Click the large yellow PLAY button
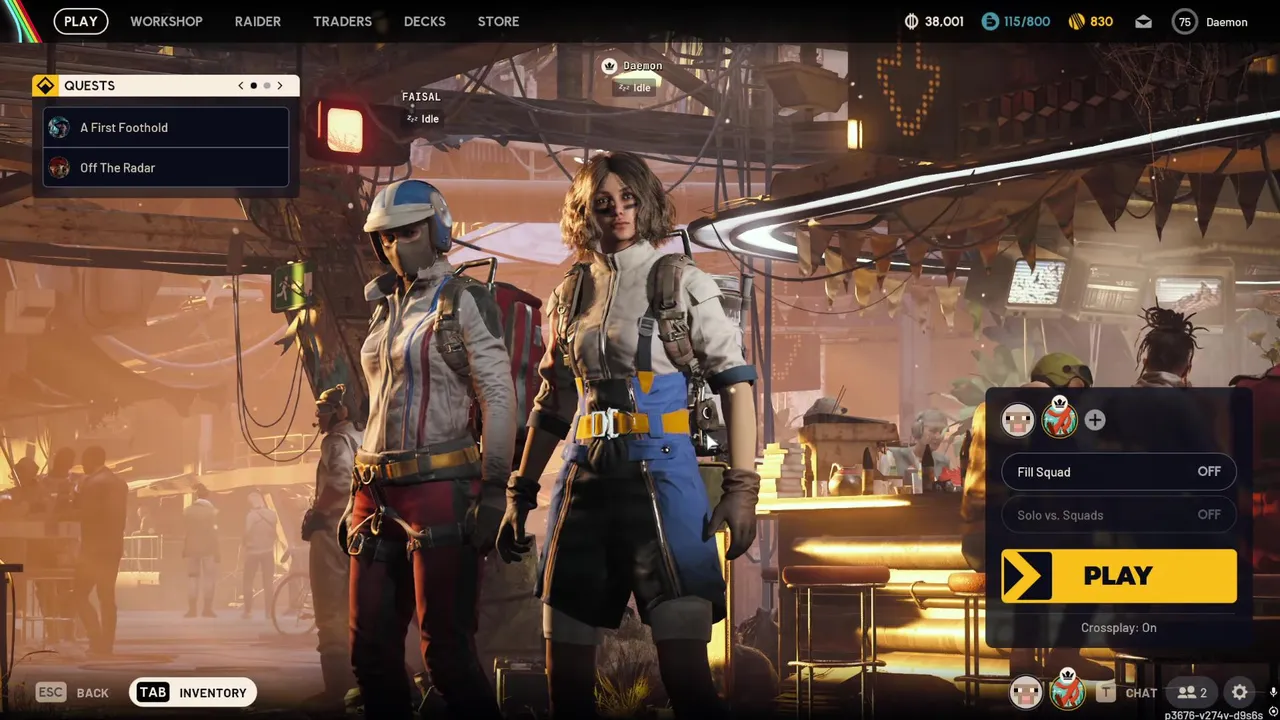The height and width of the screenshot is (720, 1280). pos(1119,576)
